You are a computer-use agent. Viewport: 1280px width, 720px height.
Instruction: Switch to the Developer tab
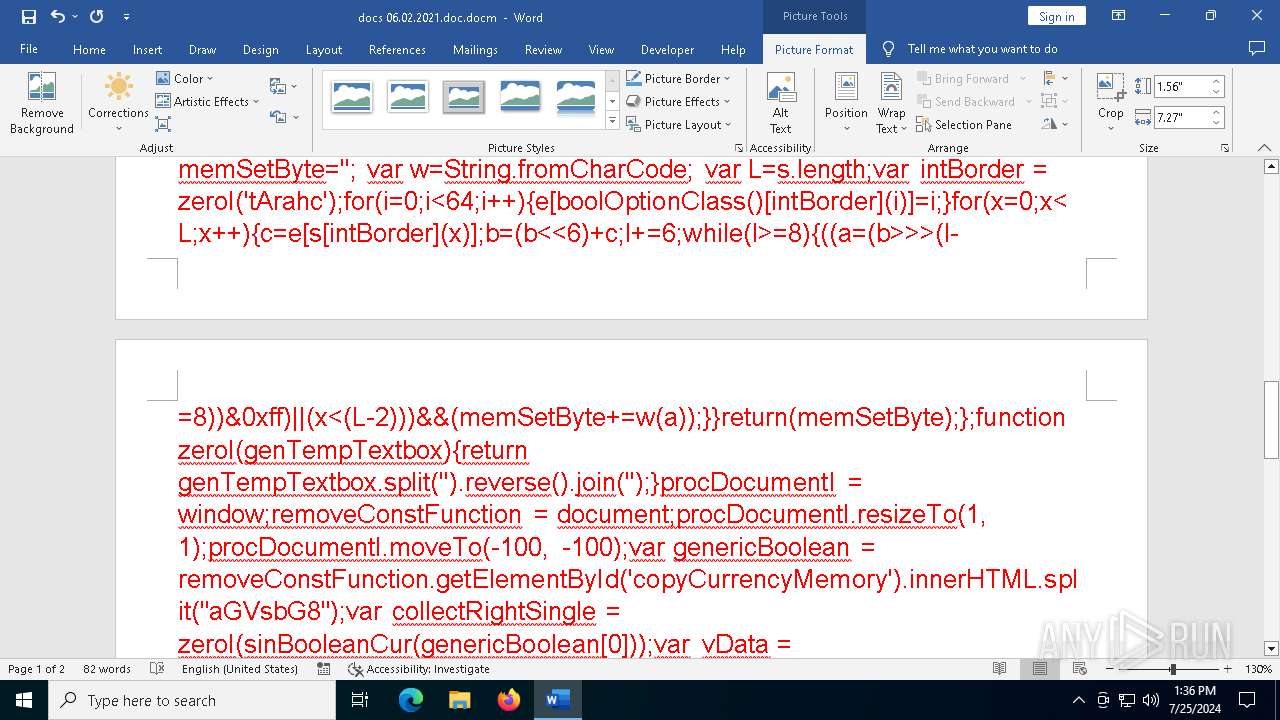pos(667,49)
